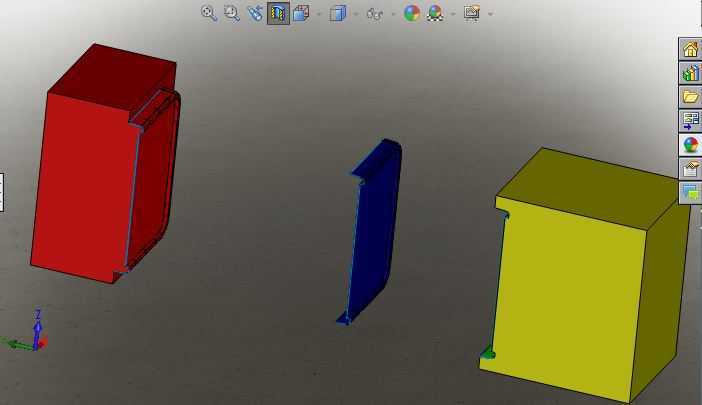This screenshot has width=702, height=405.
Task: Expand the View Orientation dropdown arrow
Action: 319,14
